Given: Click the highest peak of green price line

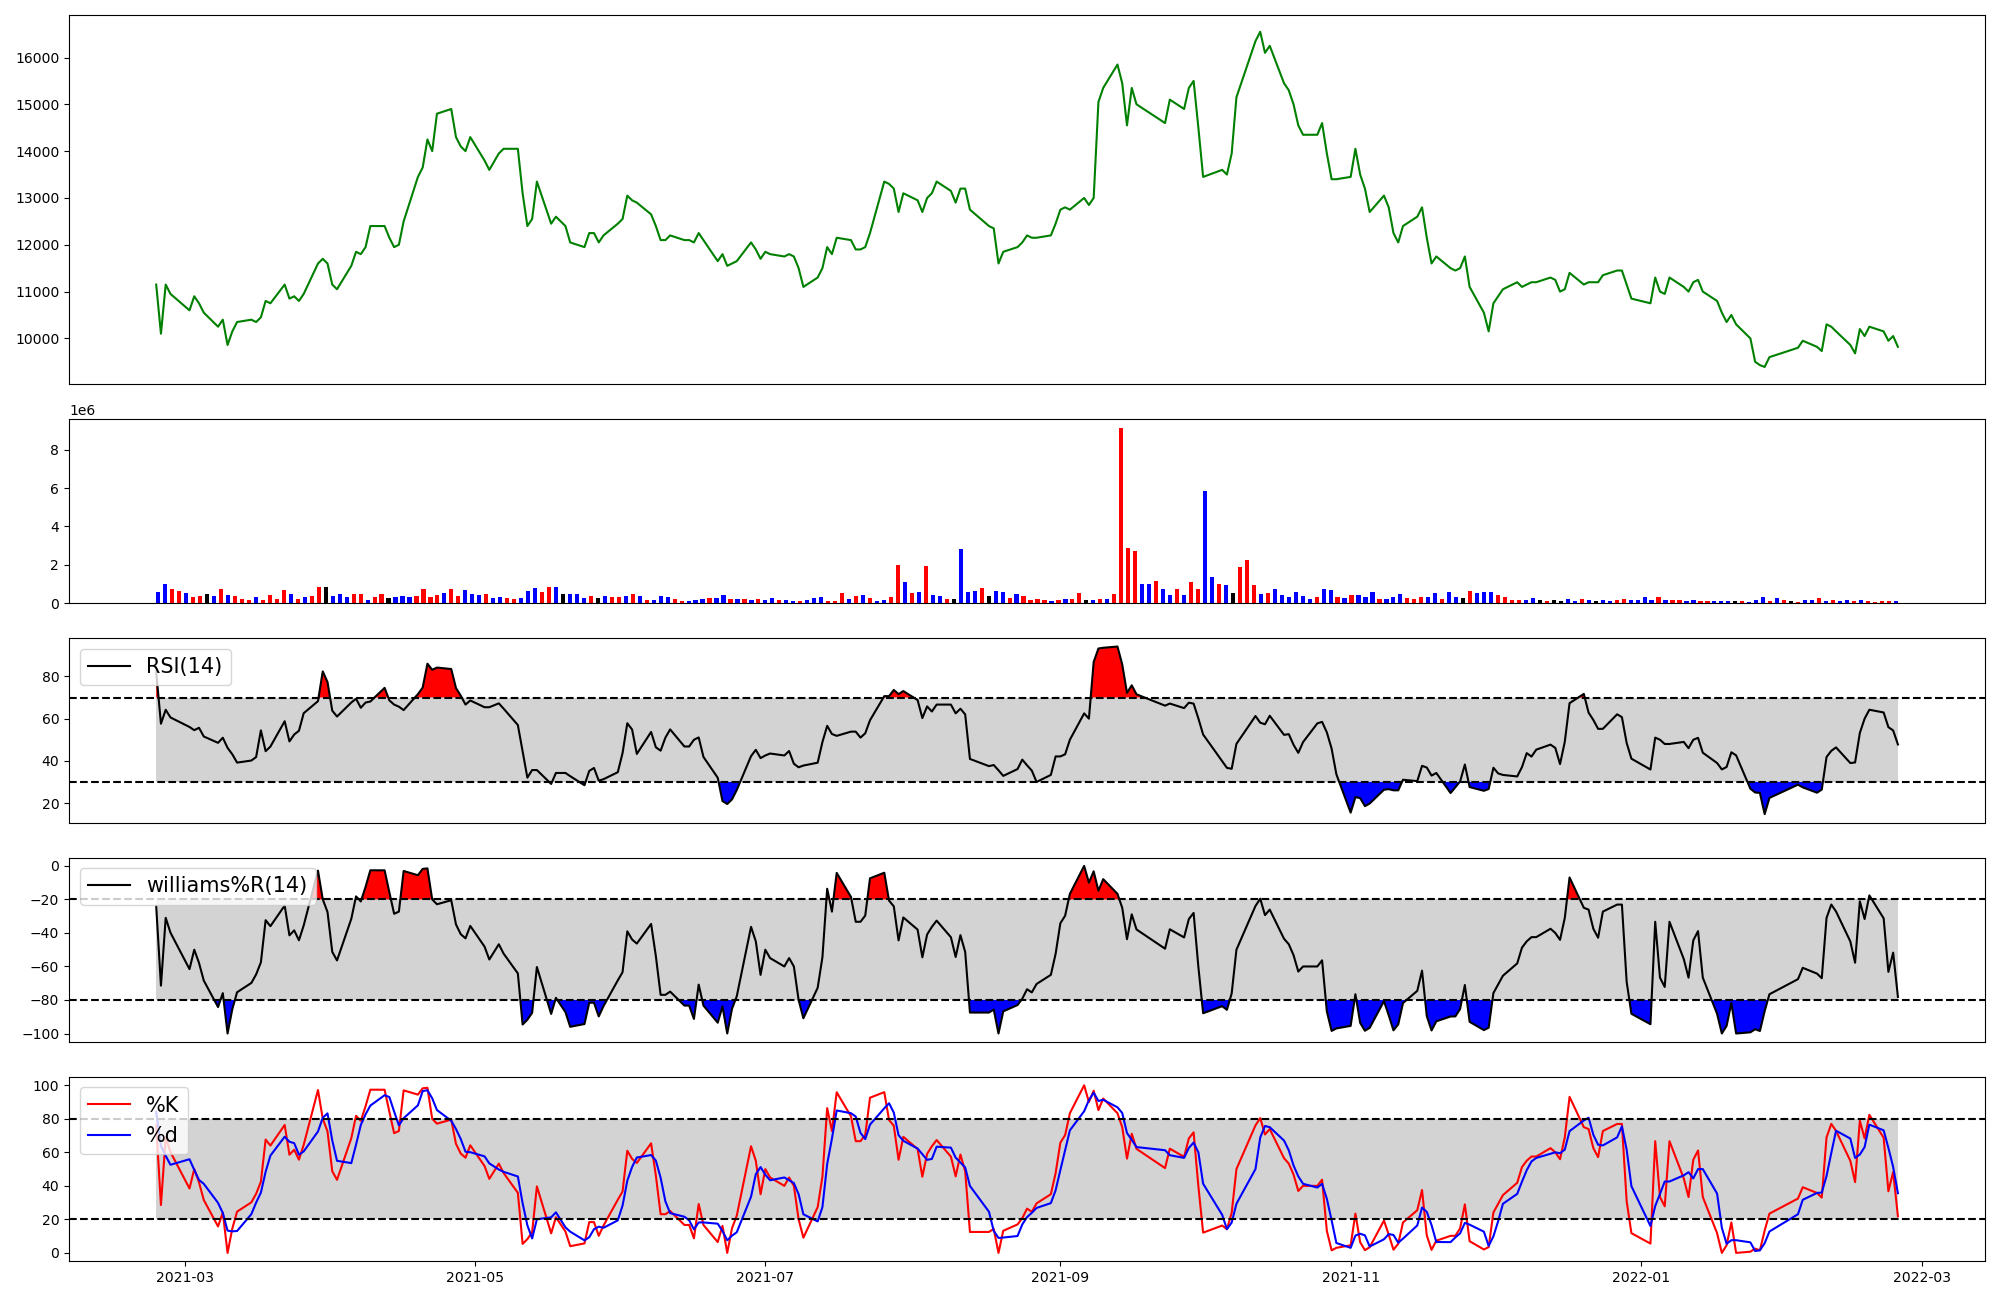Looking at the screenshot, I should pos(1260,32).
